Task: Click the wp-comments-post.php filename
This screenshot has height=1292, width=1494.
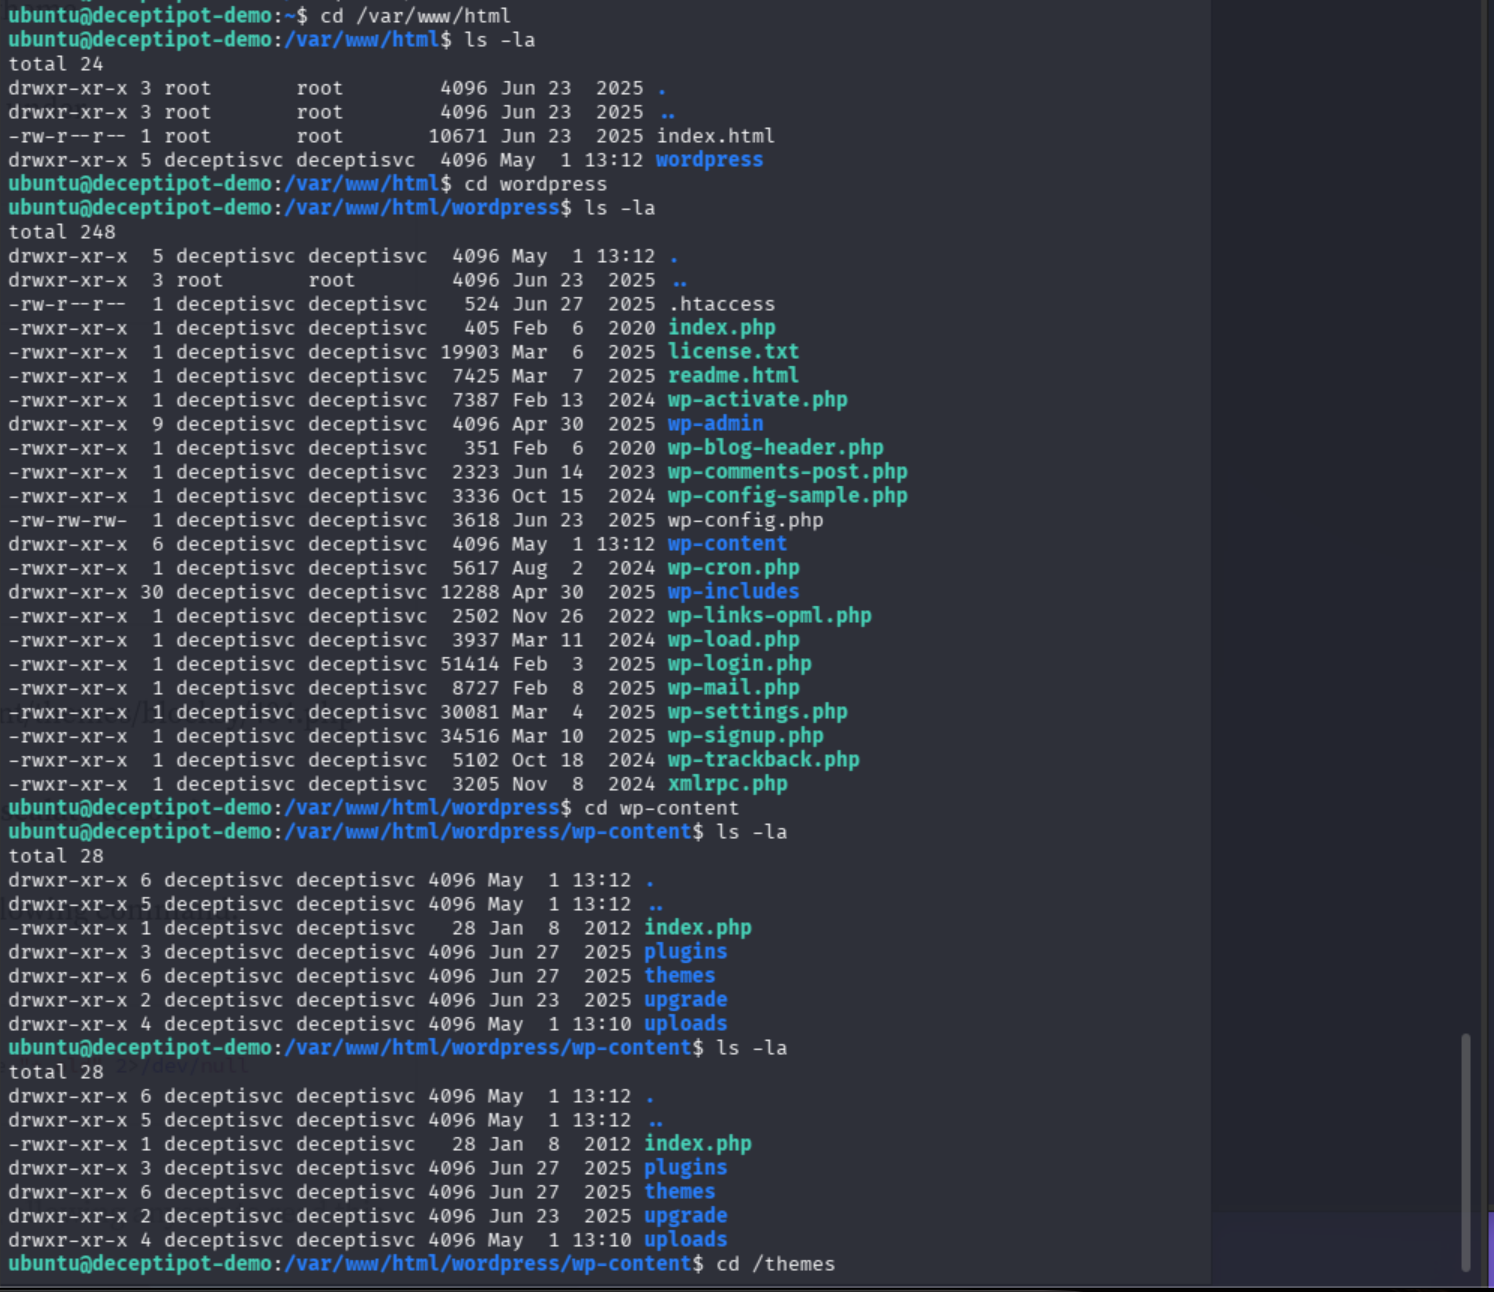Action: coord(787,472)
